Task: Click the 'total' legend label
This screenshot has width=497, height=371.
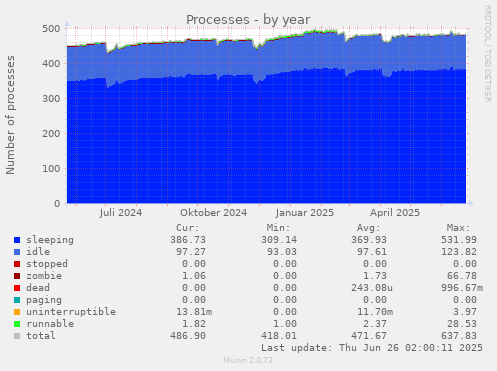Action: [x=41, y=336]
